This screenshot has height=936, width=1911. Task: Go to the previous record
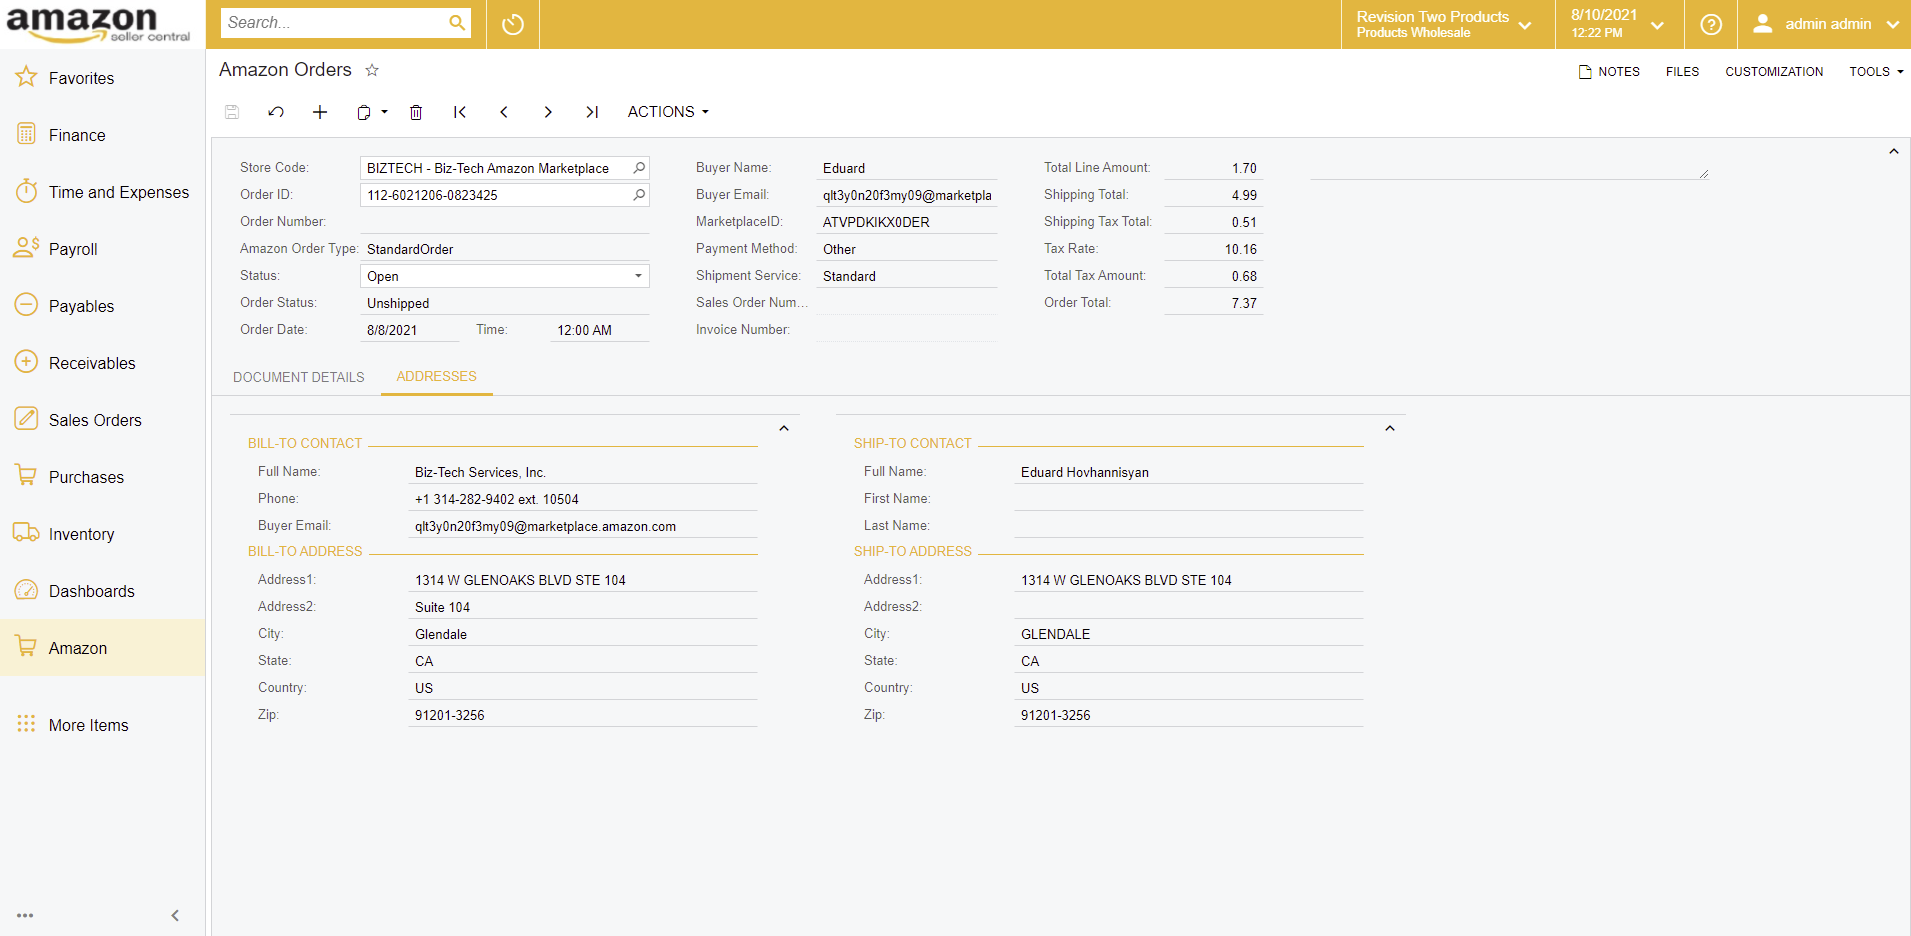coord(504,112)
